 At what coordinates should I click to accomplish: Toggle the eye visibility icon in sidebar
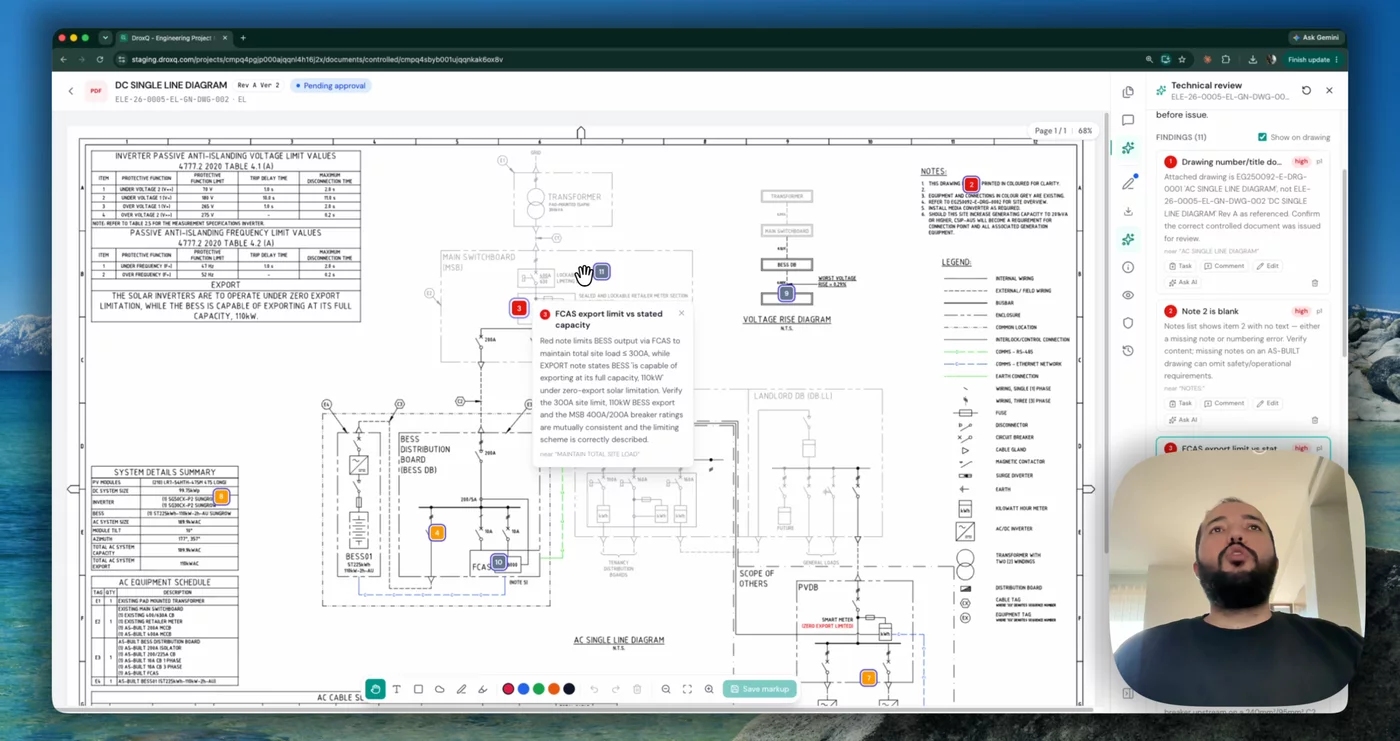coord(1128,295)
